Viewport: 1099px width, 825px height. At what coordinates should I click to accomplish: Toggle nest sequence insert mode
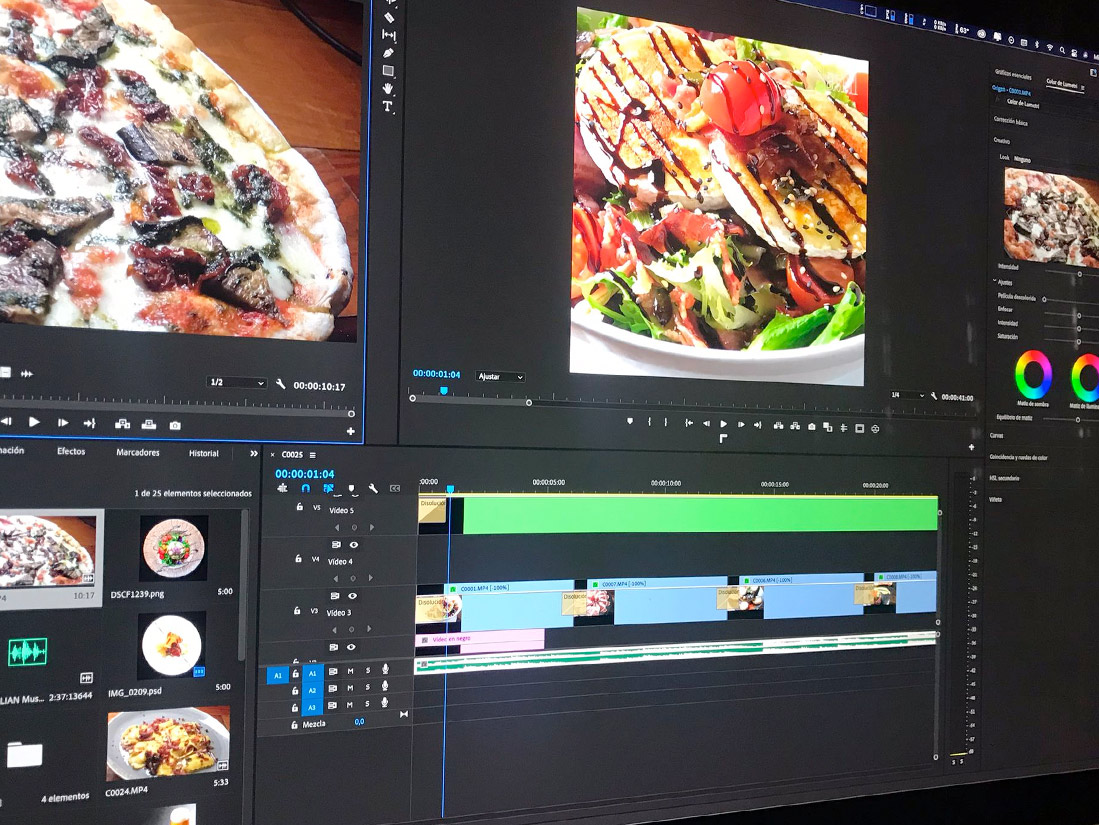282,488
